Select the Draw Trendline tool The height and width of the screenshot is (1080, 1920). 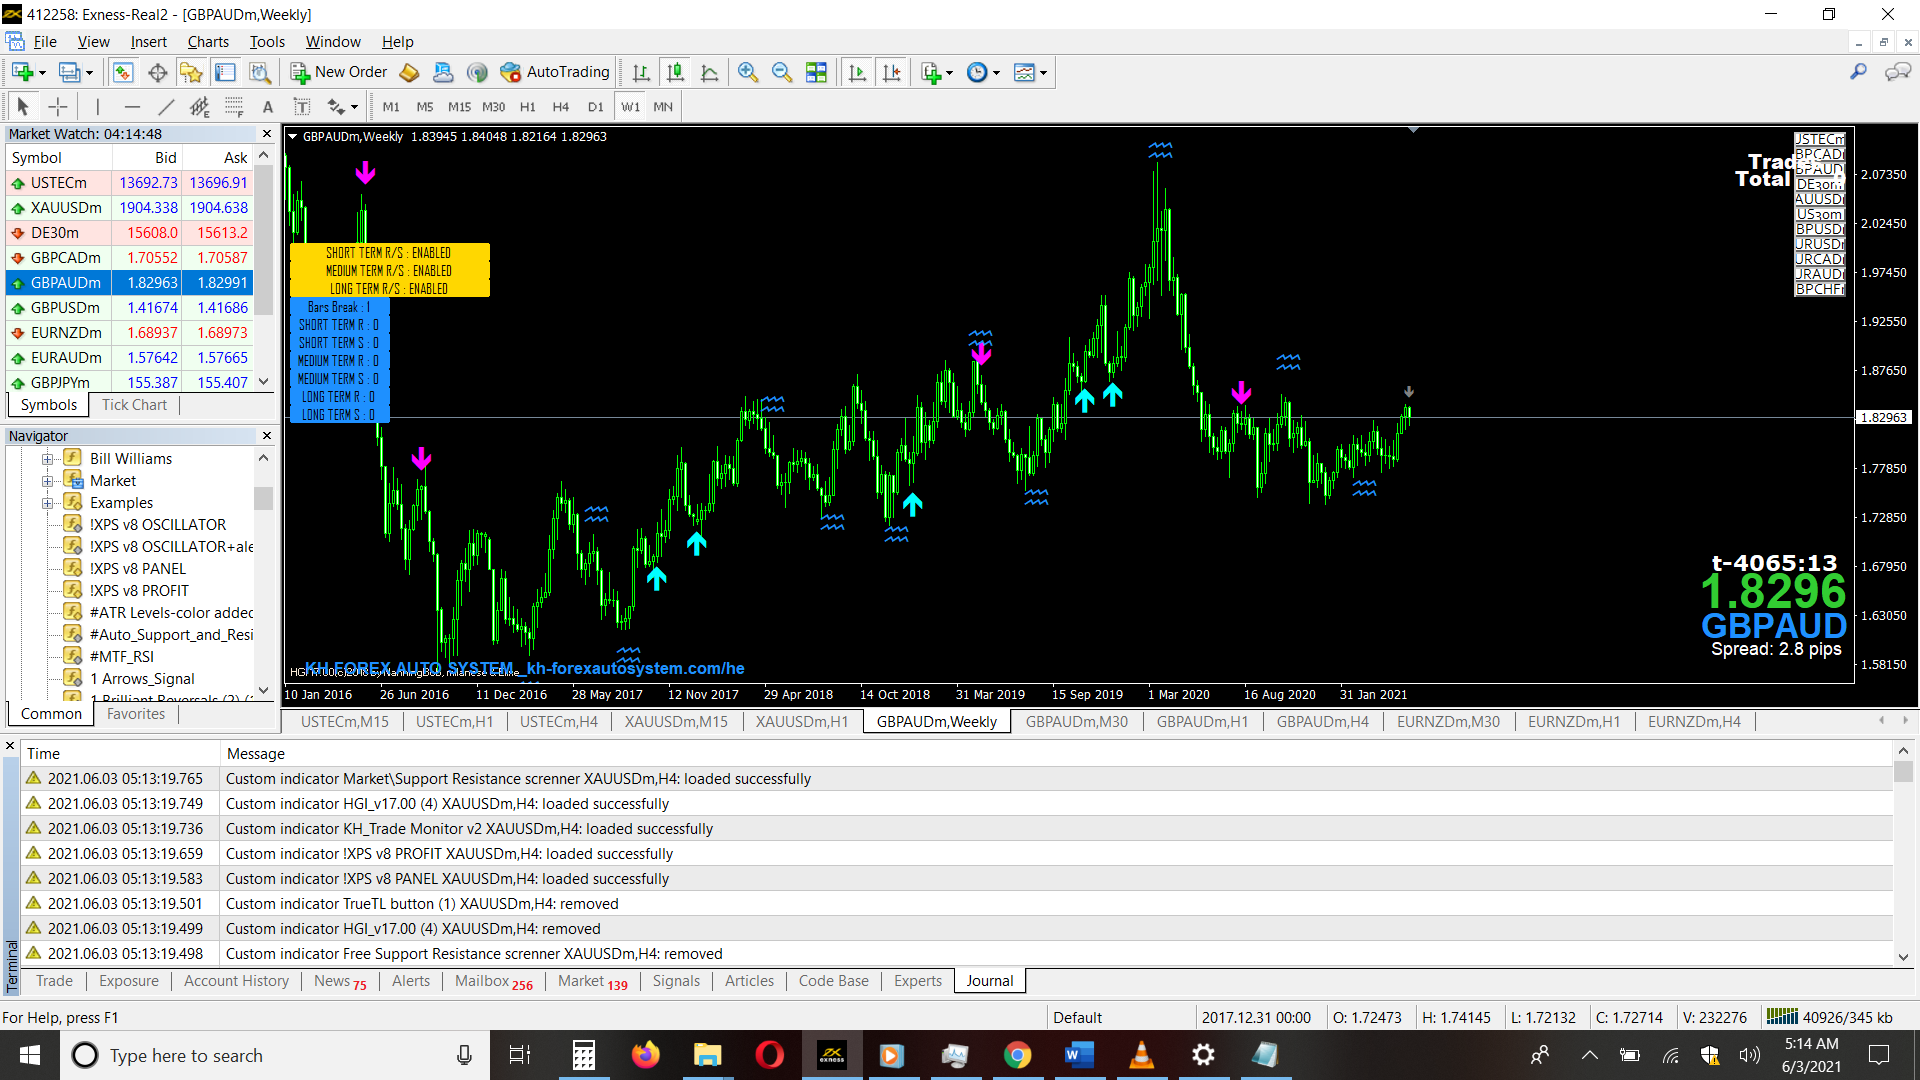(x=166, y=107)
